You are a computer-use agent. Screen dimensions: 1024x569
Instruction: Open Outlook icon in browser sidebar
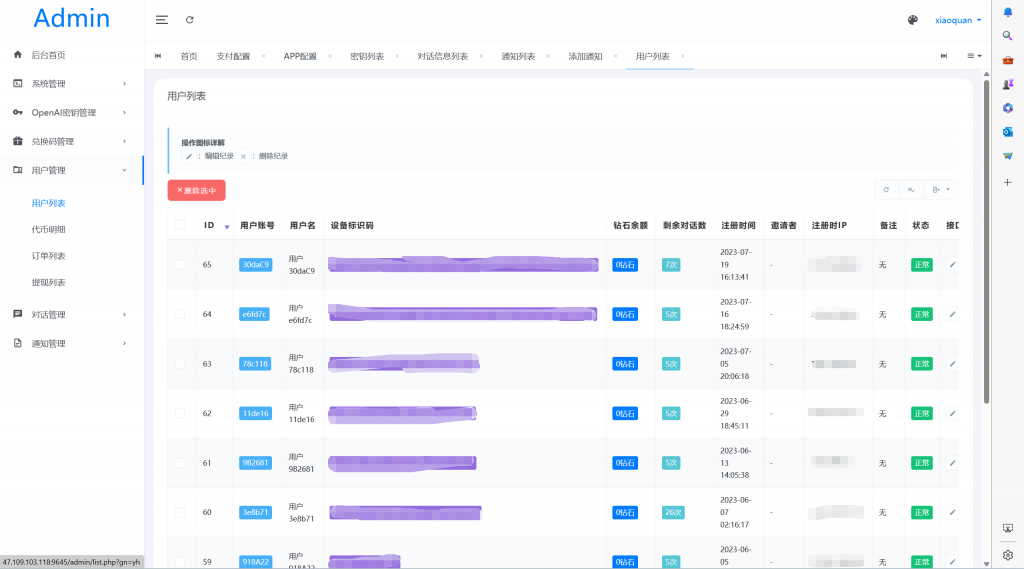[1008, 132]
